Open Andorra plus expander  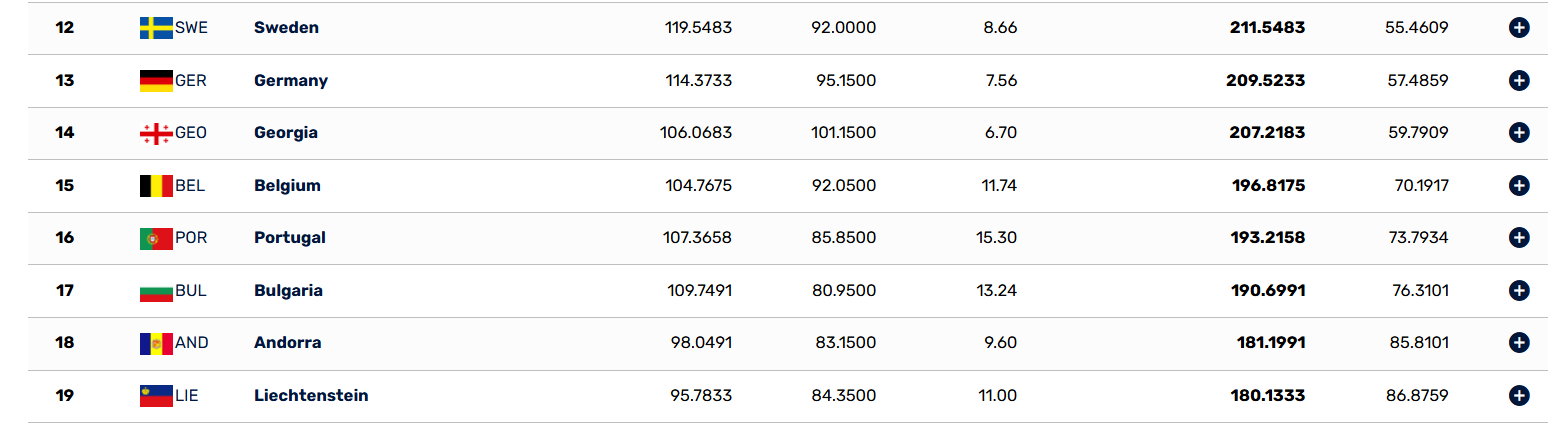coord(1519,343)
